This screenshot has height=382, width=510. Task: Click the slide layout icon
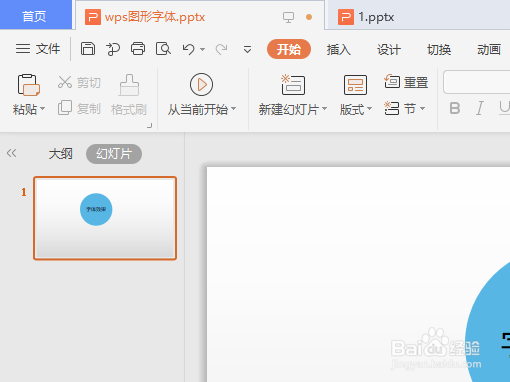[355, 85]
